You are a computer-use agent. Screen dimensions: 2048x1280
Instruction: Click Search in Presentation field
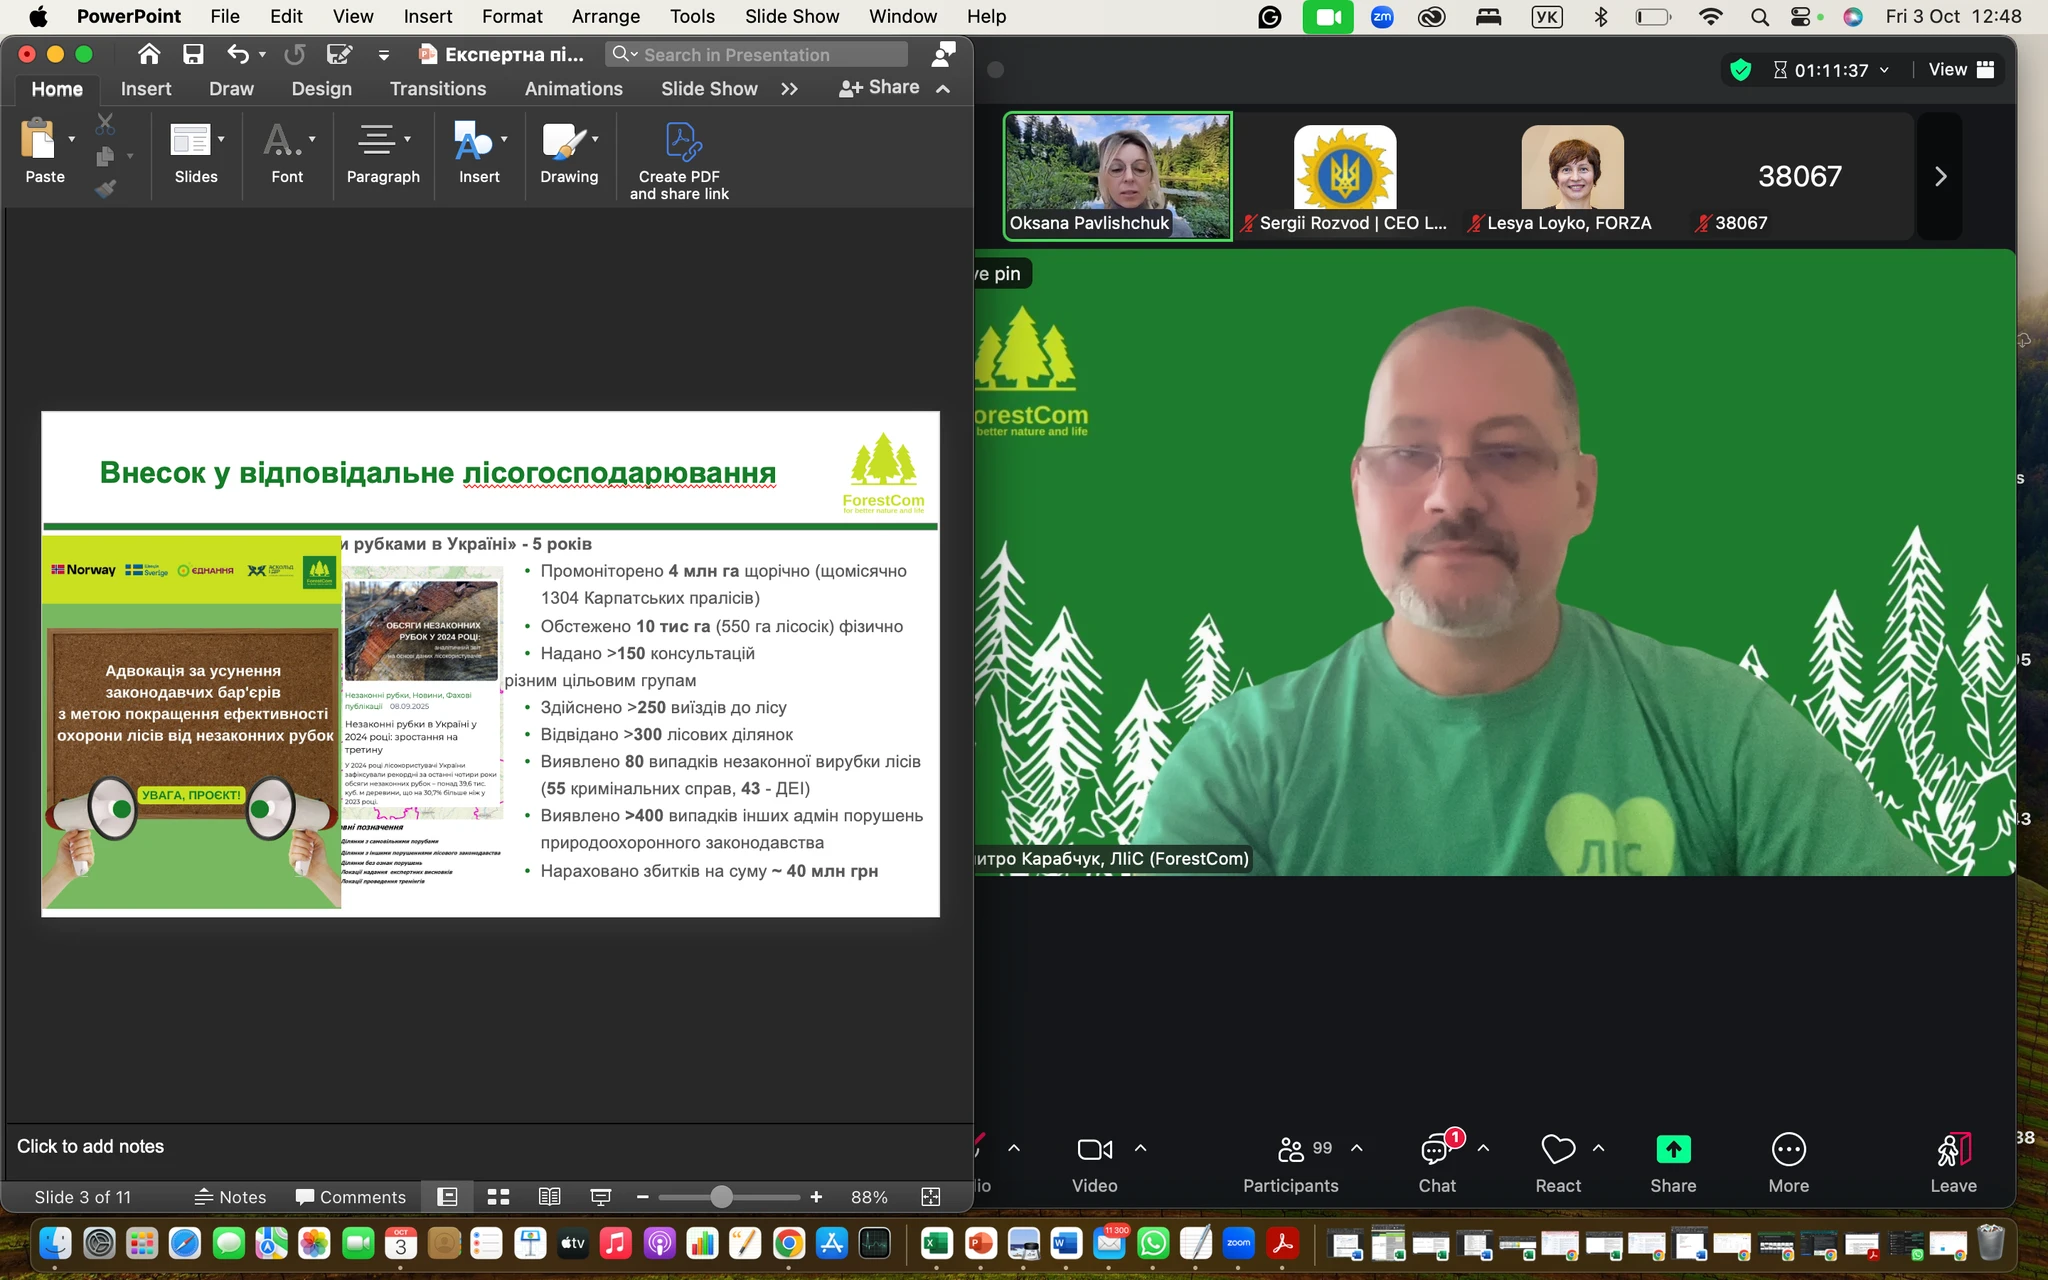(757, 55)
